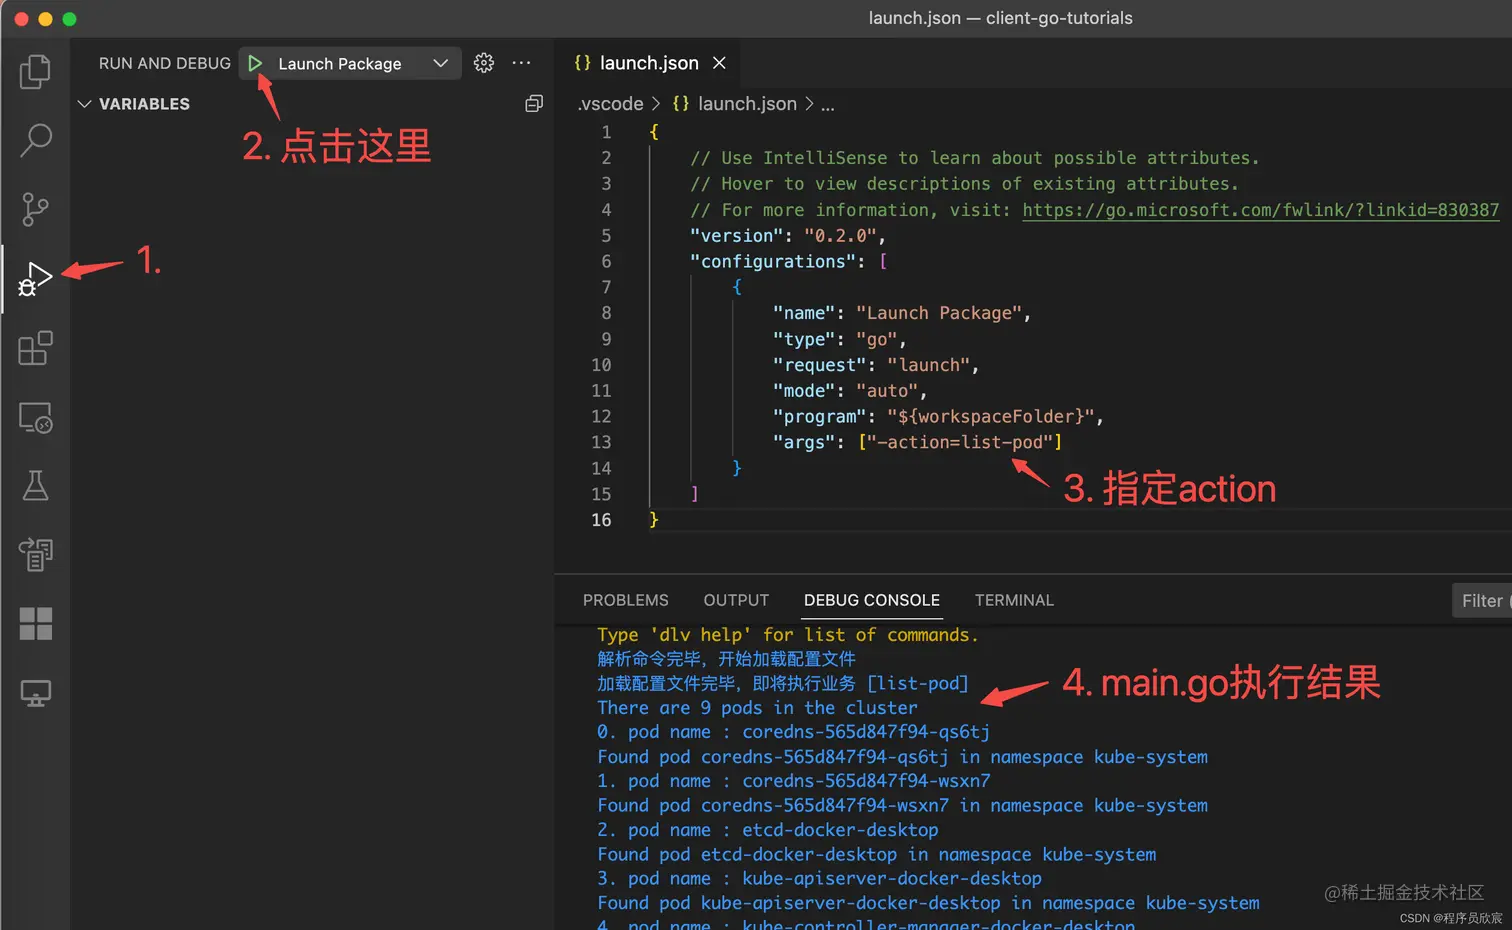Click '2. pod name : etcd-docker-desktop' line
This screenshot has width=1512, height=930.
click(x=767, y=830)
